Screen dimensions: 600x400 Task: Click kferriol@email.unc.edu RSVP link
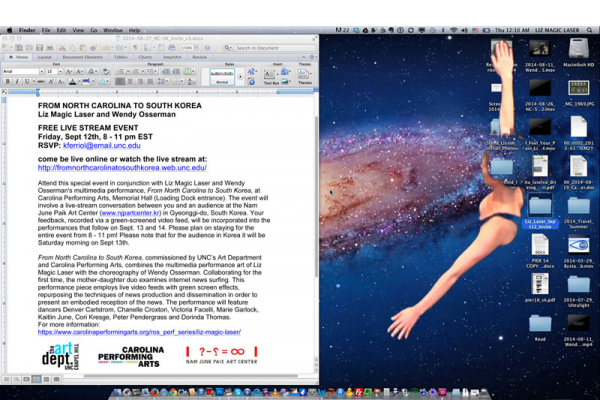tap(102, 145)
